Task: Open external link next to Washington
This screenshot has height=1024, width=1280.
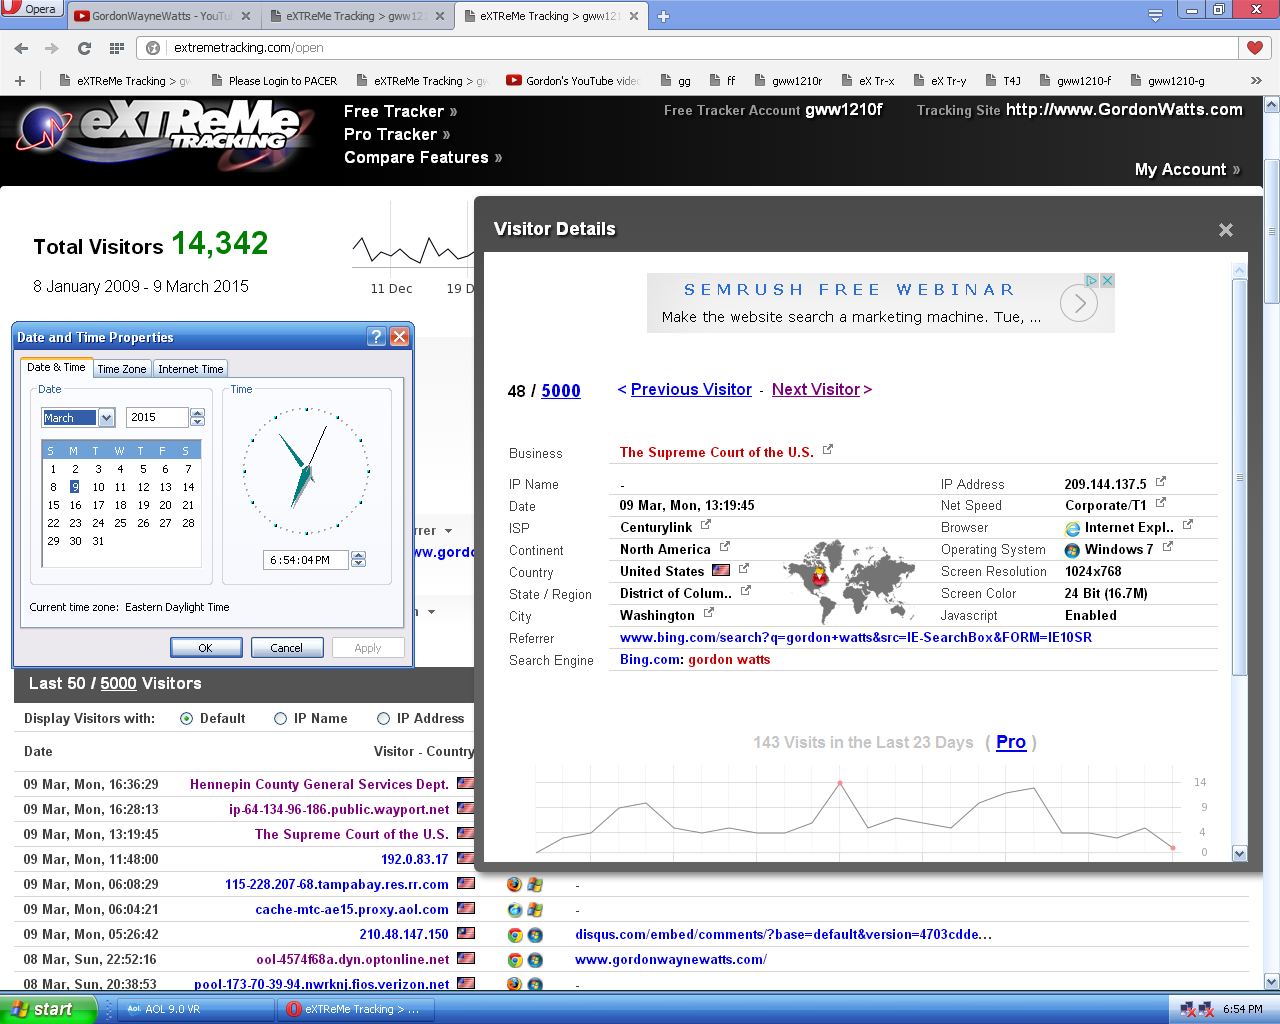Action: coord(708,613)
